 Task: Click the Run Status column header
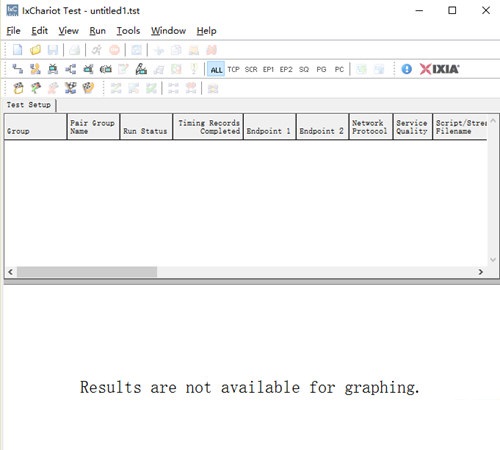[x=146, y=127]
